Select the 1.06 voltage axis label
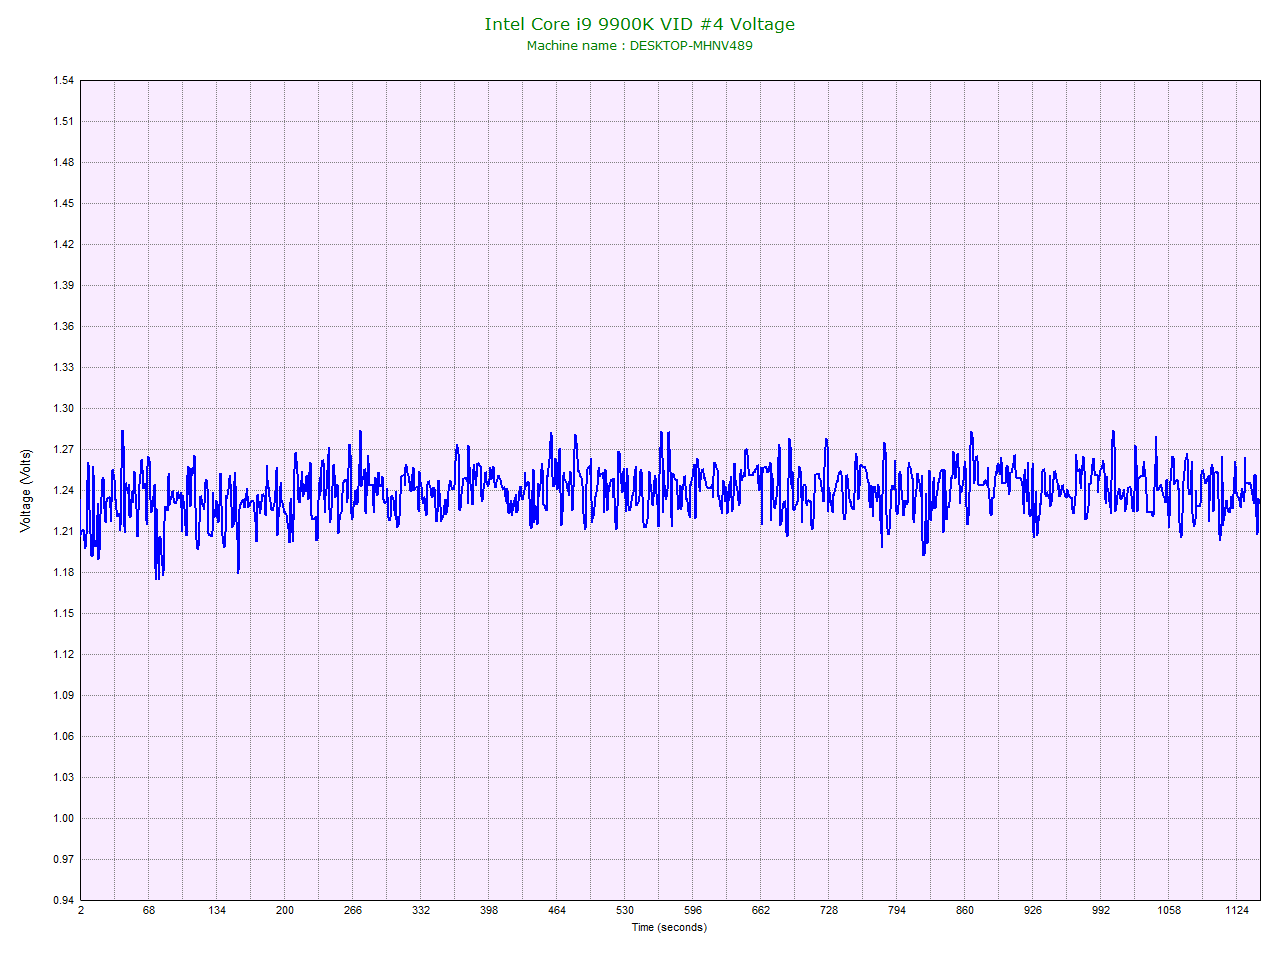The image size is (1280, 960). 64,737
